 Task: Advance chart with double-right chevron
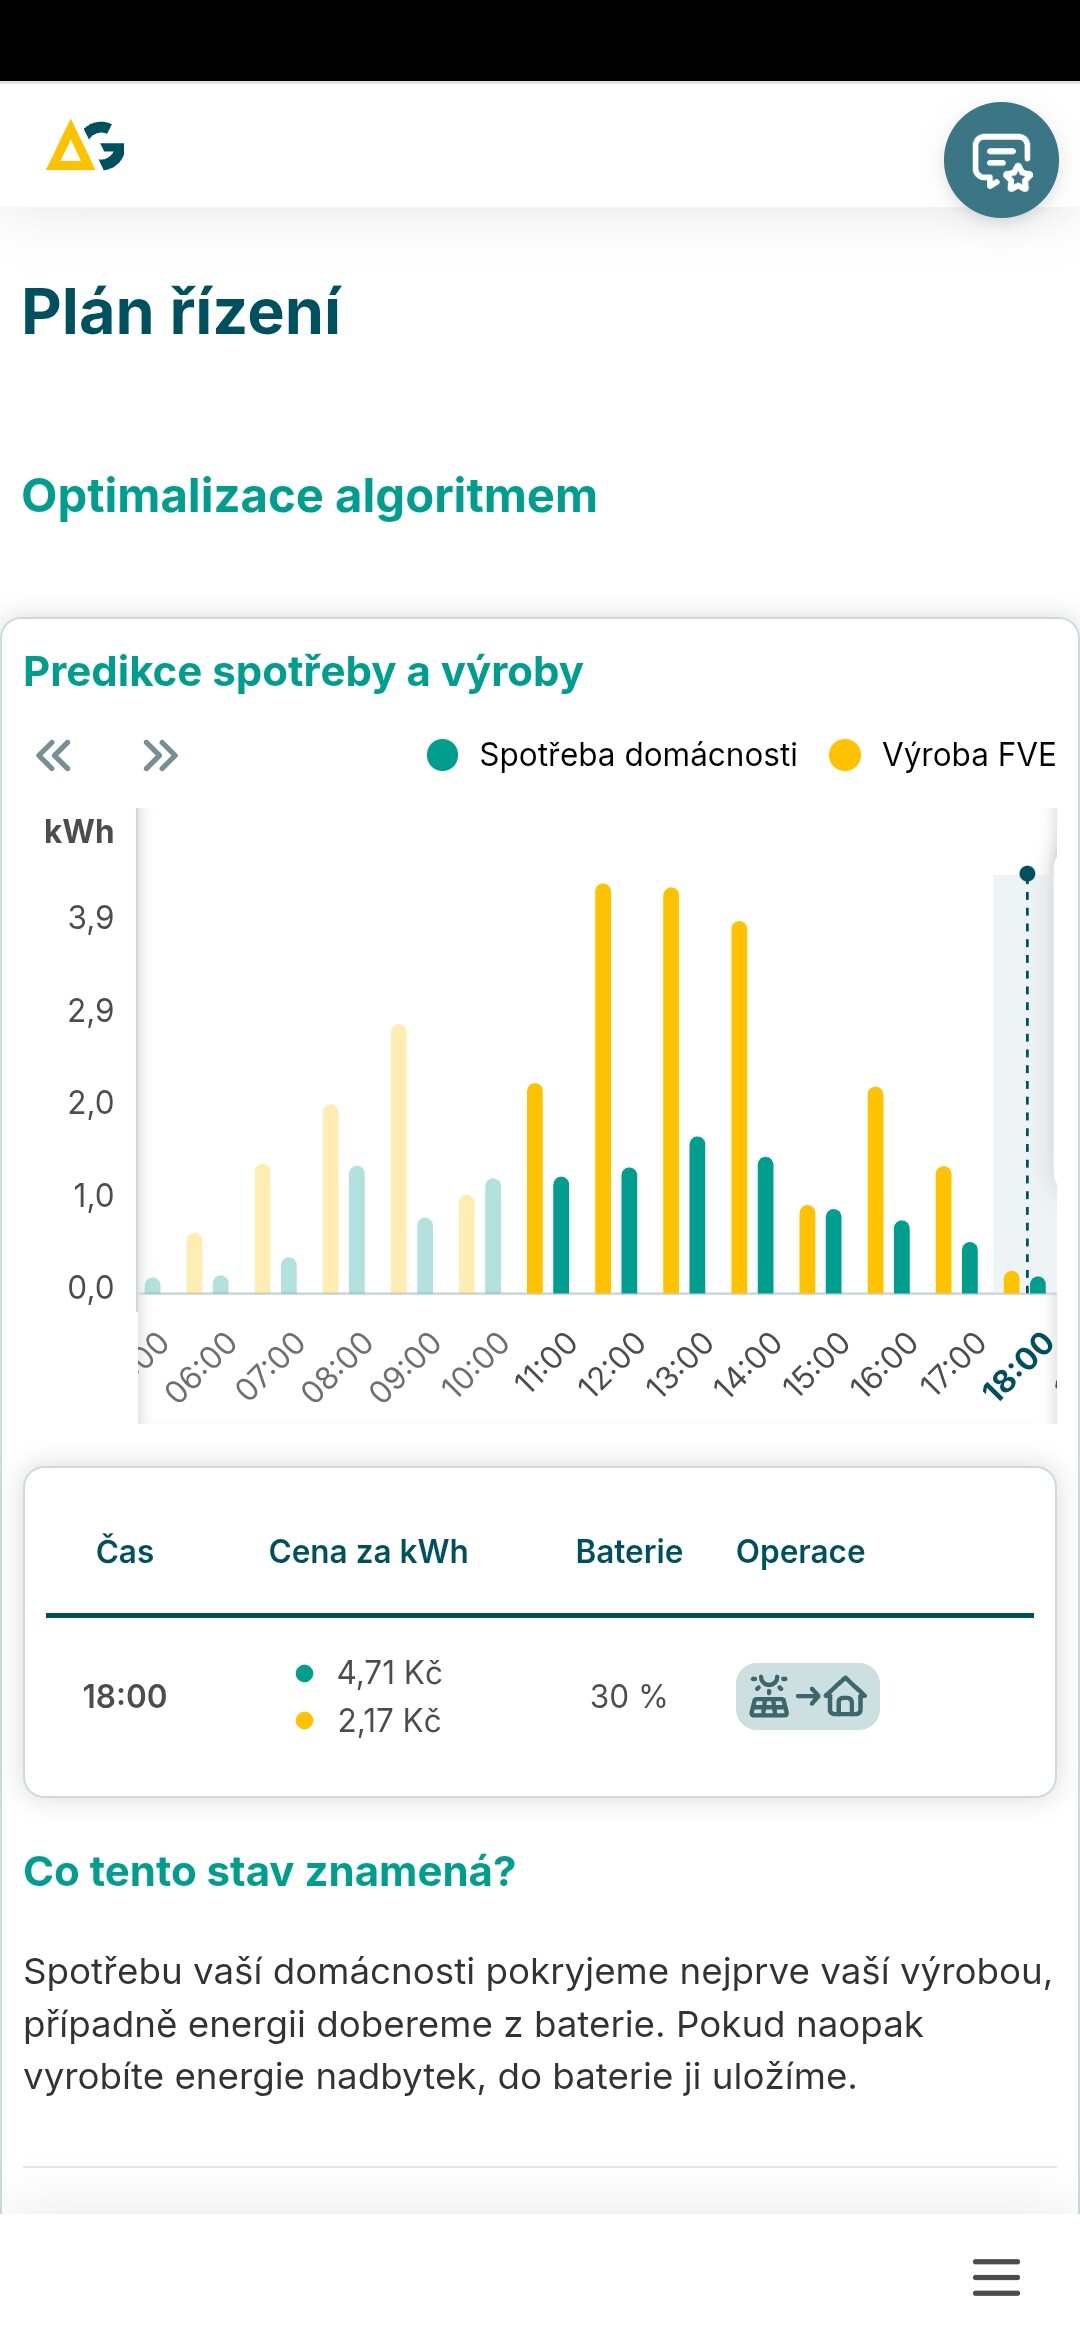(x=160, y=756)
